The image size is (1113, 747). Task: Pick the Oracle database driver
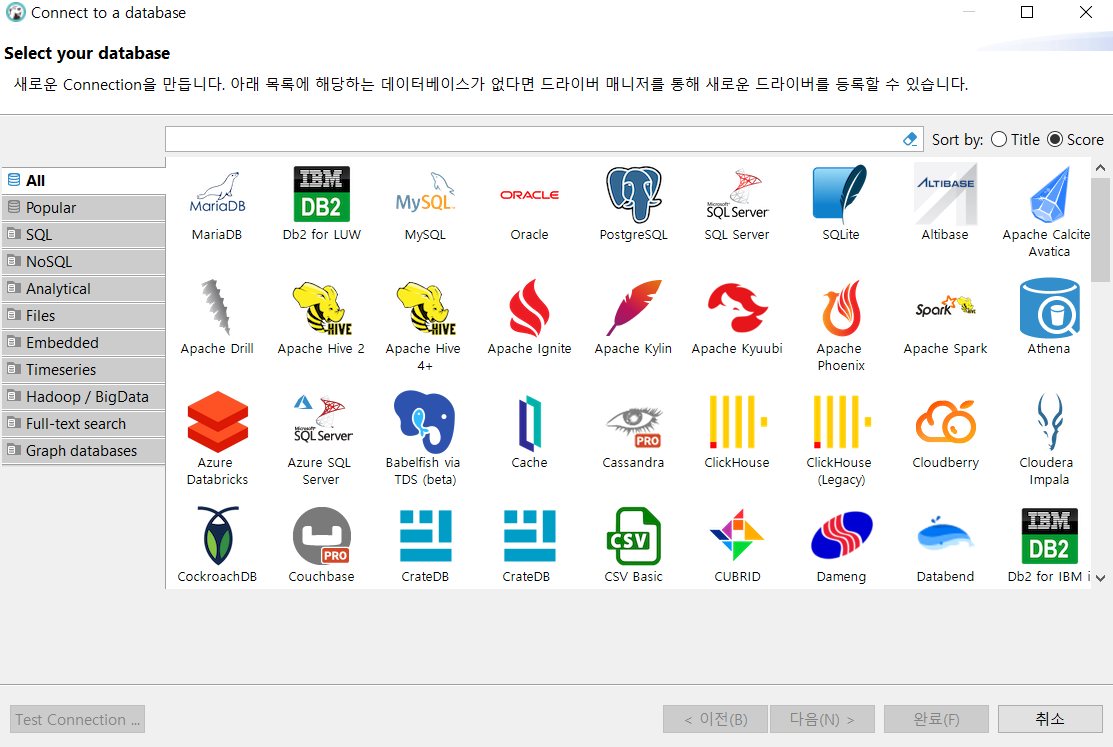pos(530,195)
